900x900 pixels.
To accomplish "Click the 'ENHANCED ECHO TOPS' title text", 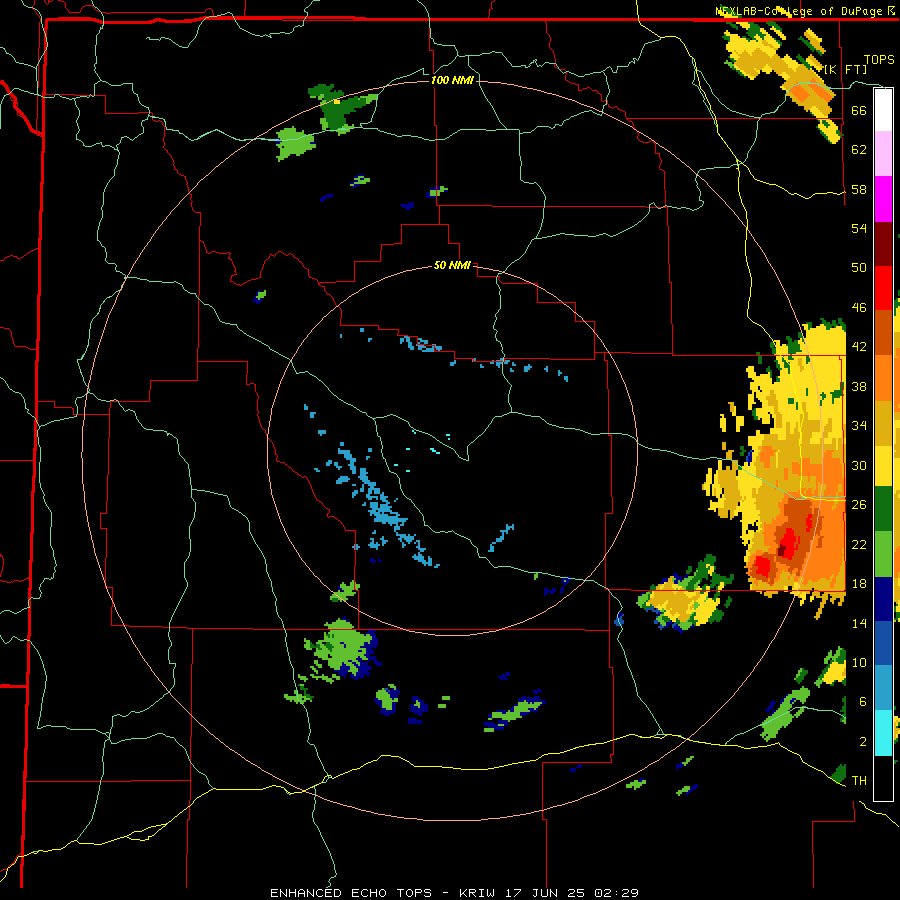I will (351, 893).
